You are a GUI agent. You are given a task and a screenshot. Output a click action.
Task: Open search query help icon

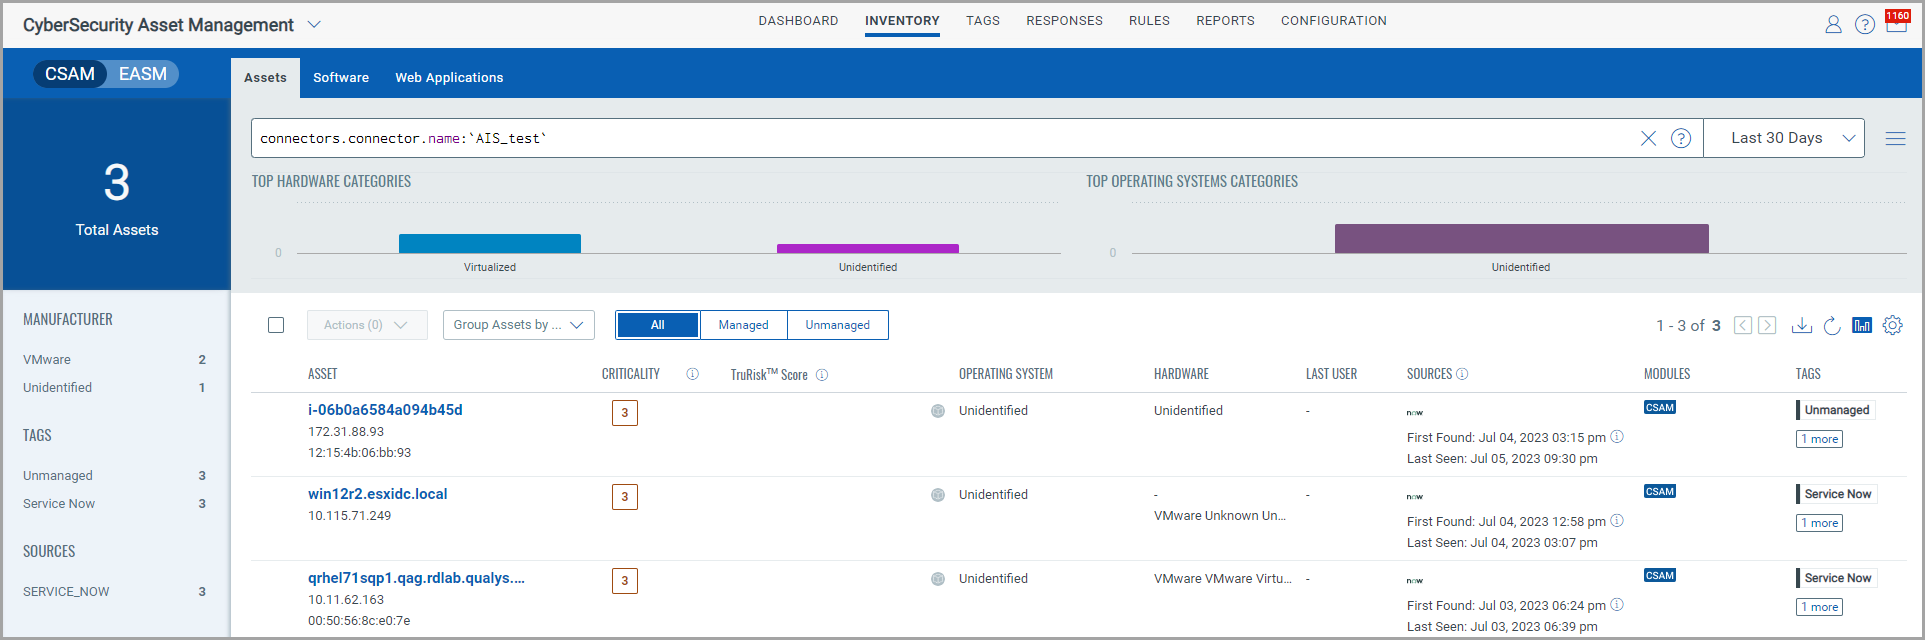click(1681, 138)
